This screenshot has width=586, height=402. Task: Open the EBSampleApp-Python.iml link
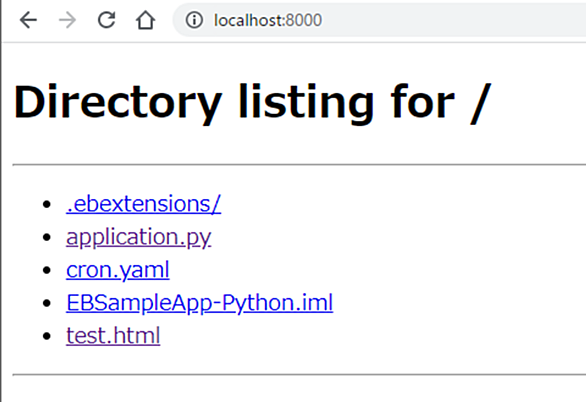coord(200,303)
